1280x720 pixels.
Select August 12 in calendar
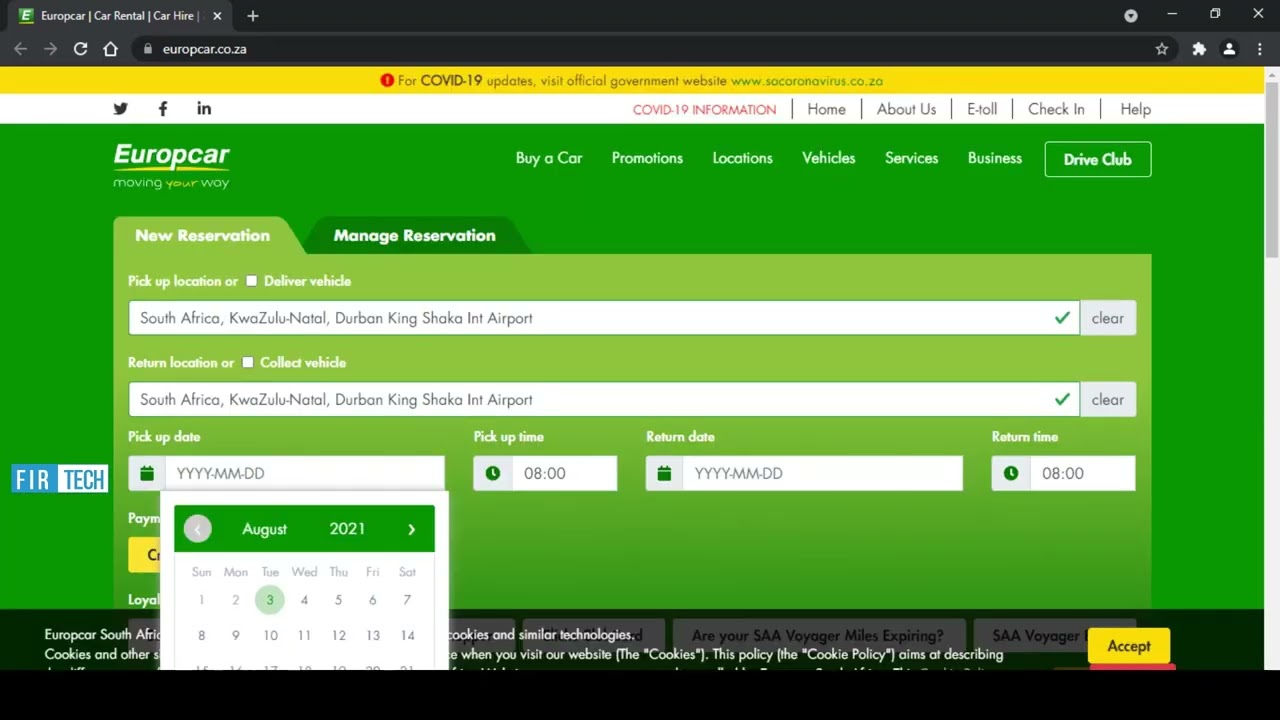click(x=338, y=635)
